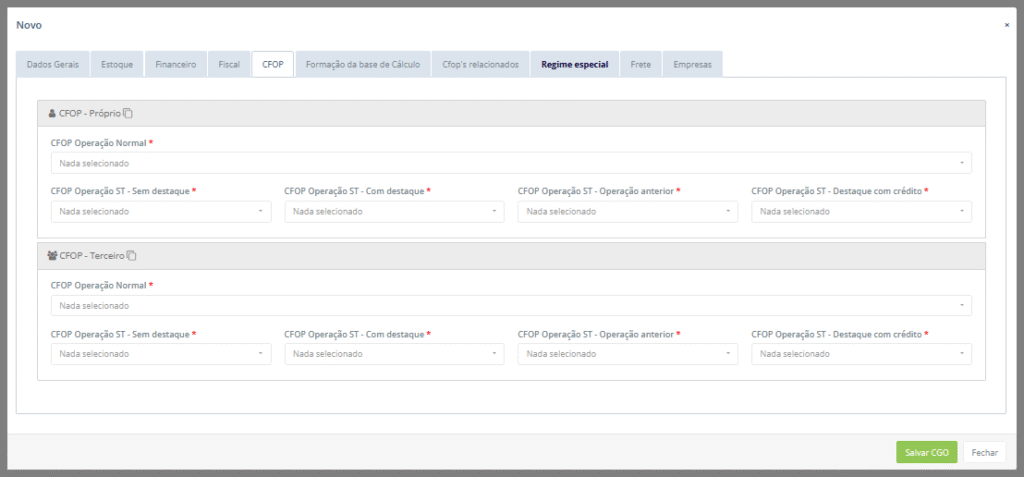This screenshot has width=1024, height=477.
Task: Open Formação da base de Cálculo tab
Action: [364, 64]
